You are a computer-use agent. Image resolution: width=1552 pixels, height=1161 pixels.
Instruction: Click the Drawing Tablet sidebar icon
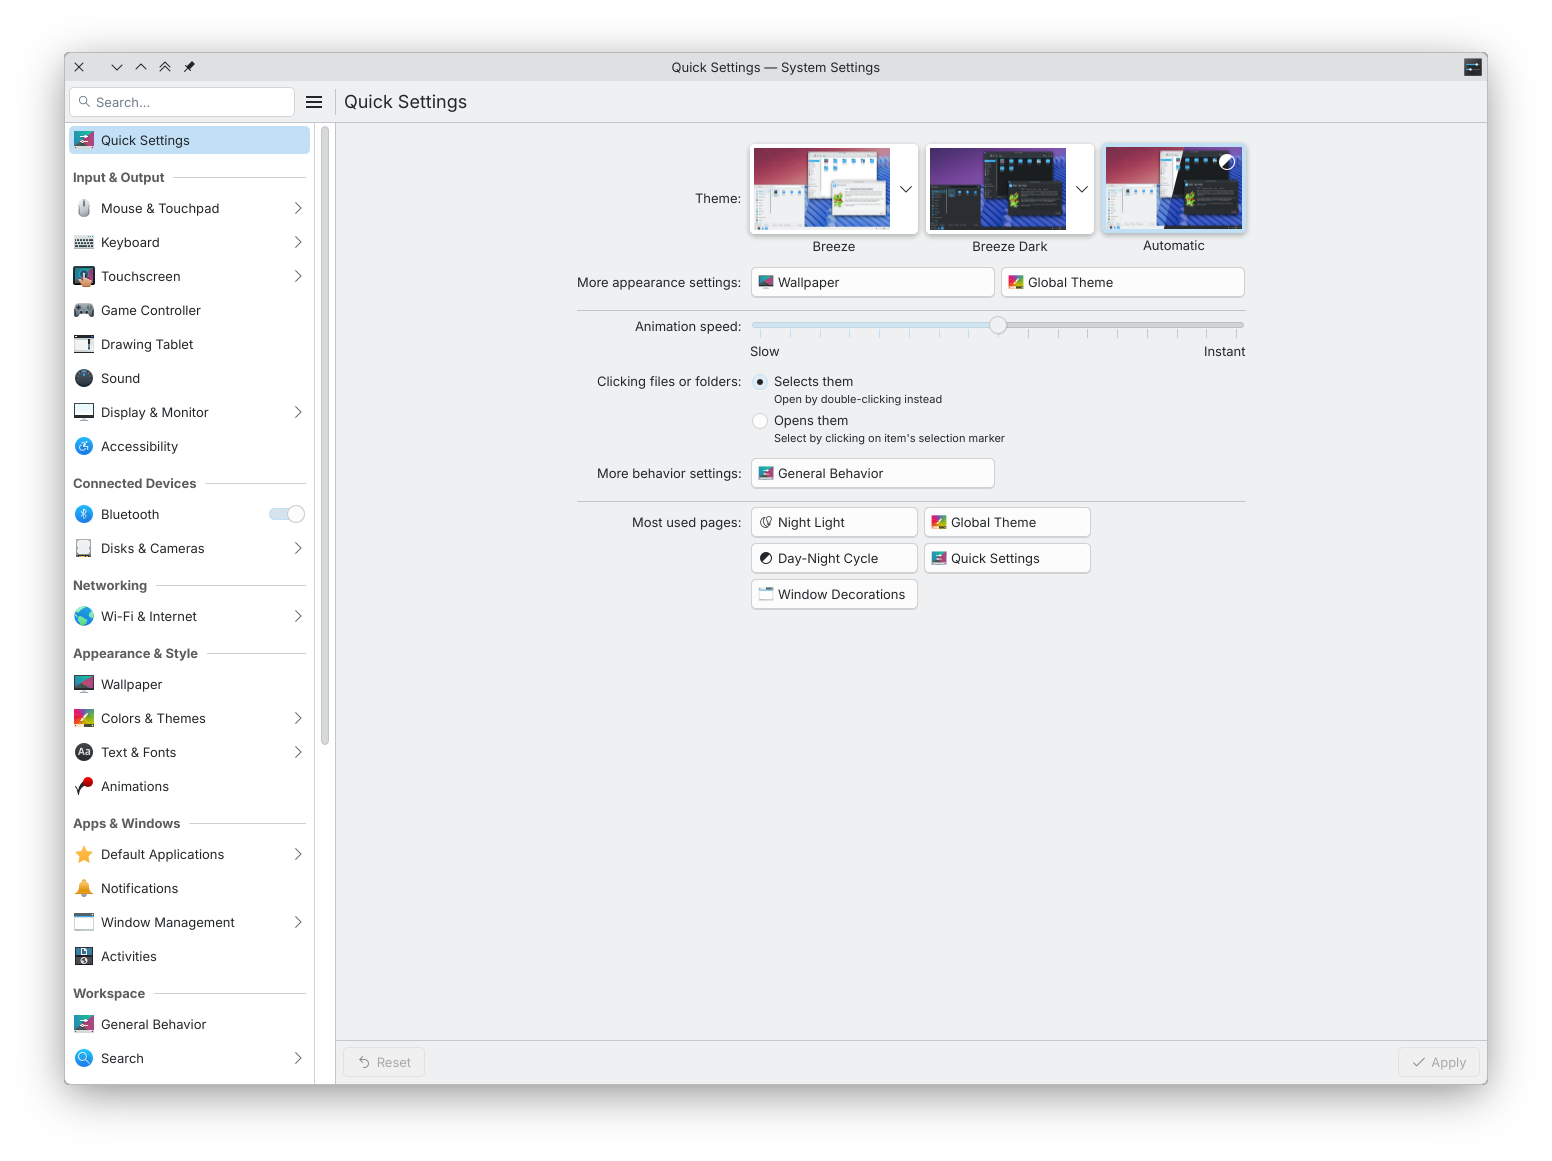84,344
